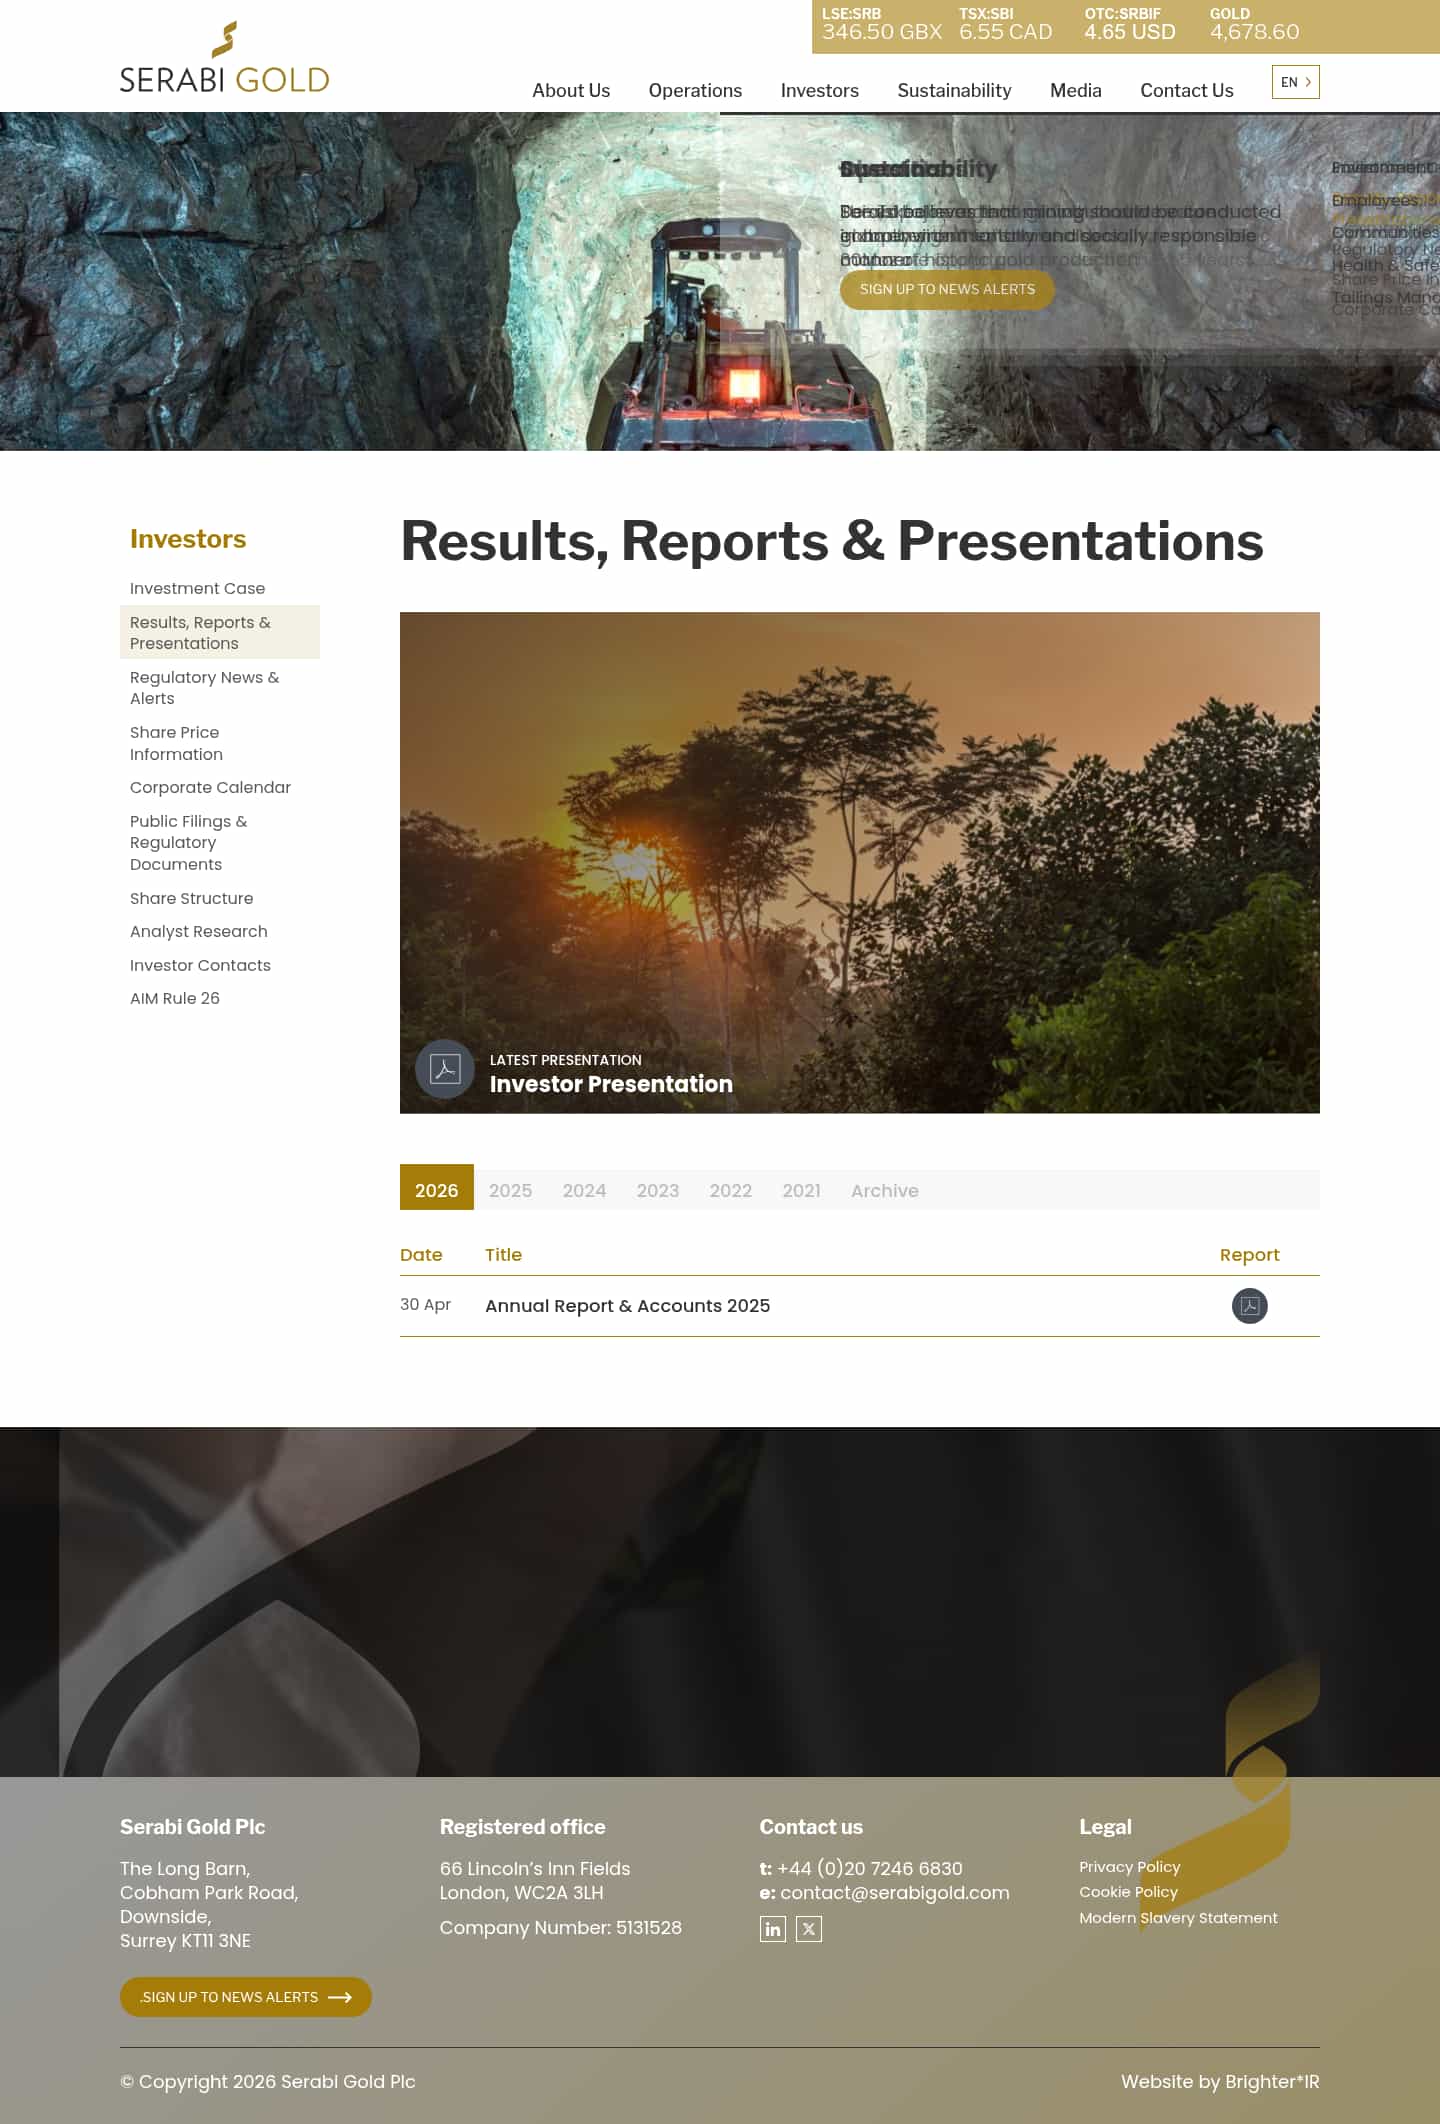Open Public Filings & Regulatory Documents link
1440x2124 pixels.
(188, 842)
